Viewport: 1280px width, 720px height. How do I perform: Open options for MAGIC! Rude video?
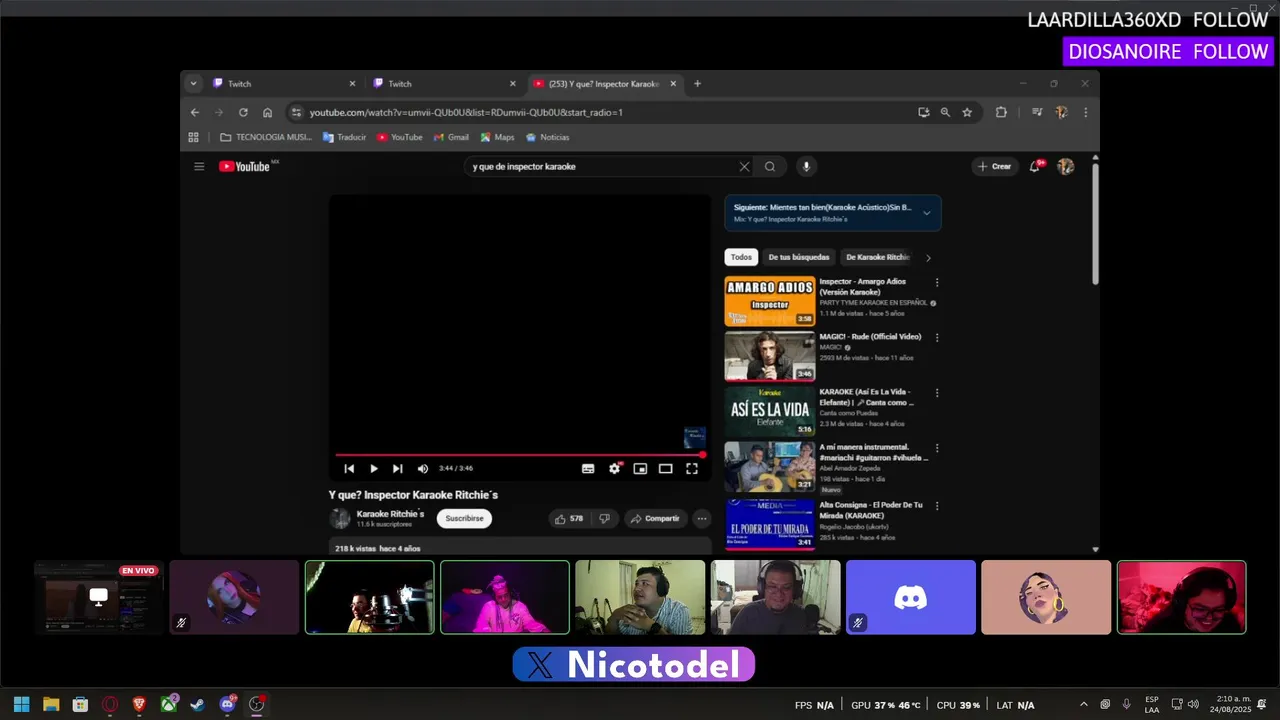point(937,338)
